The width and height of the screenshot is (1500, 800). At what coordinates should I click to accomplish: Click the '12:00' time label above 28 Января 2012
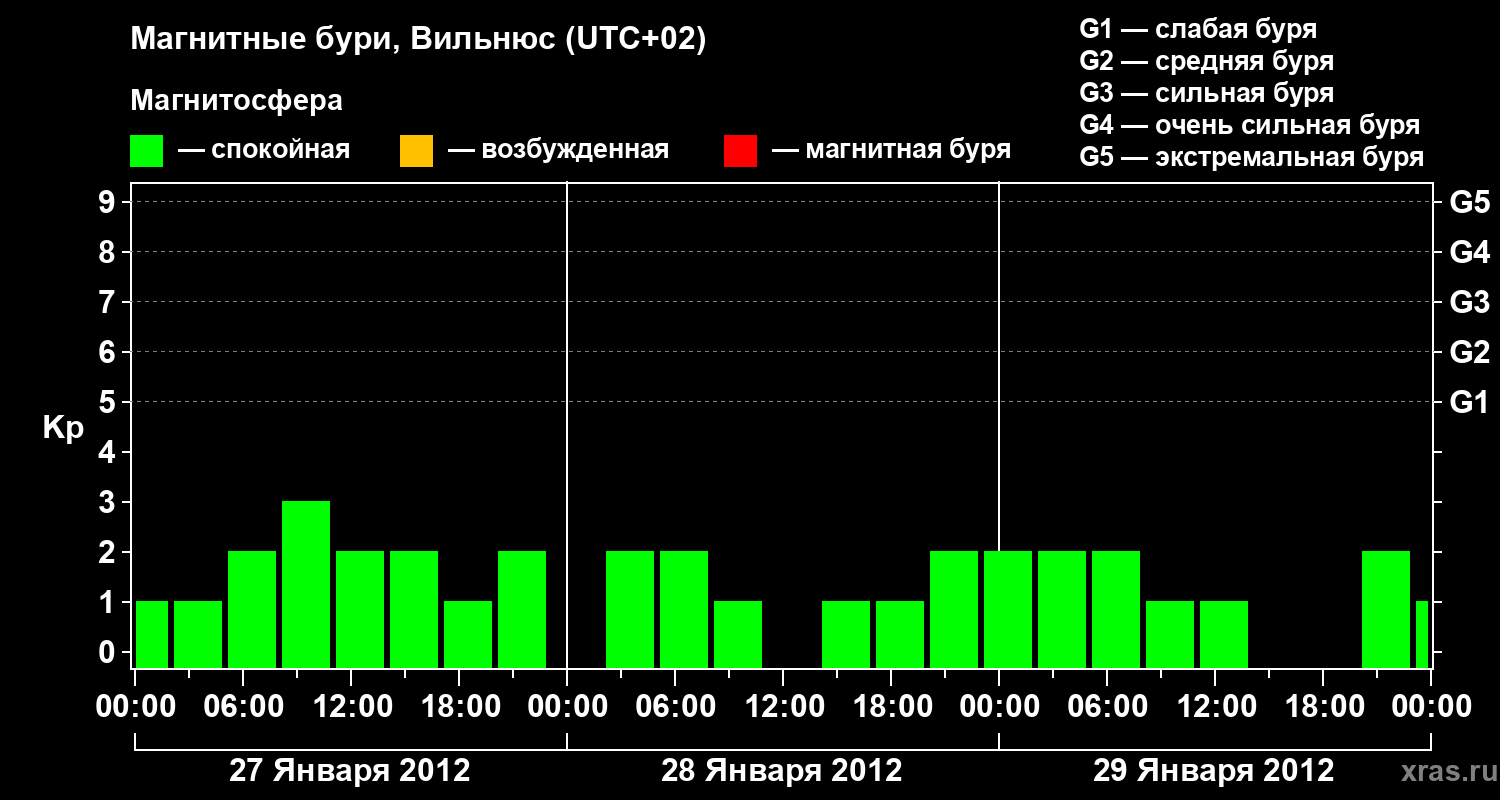click(783, 707)
